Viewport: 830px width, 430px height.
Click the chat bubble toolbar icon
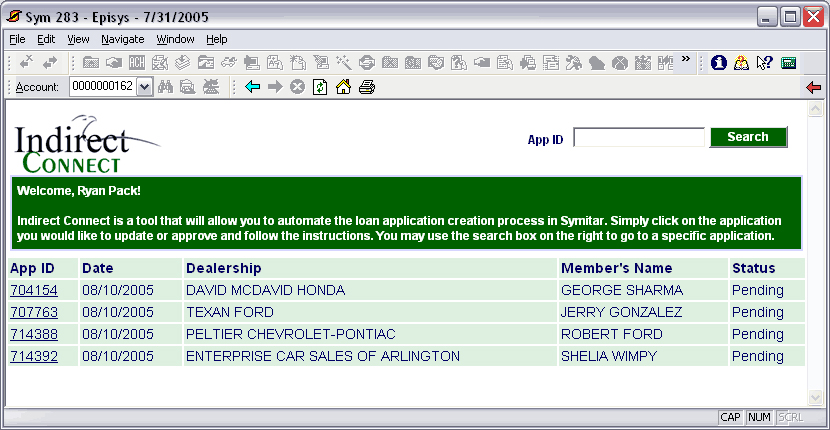click(597, 63)
